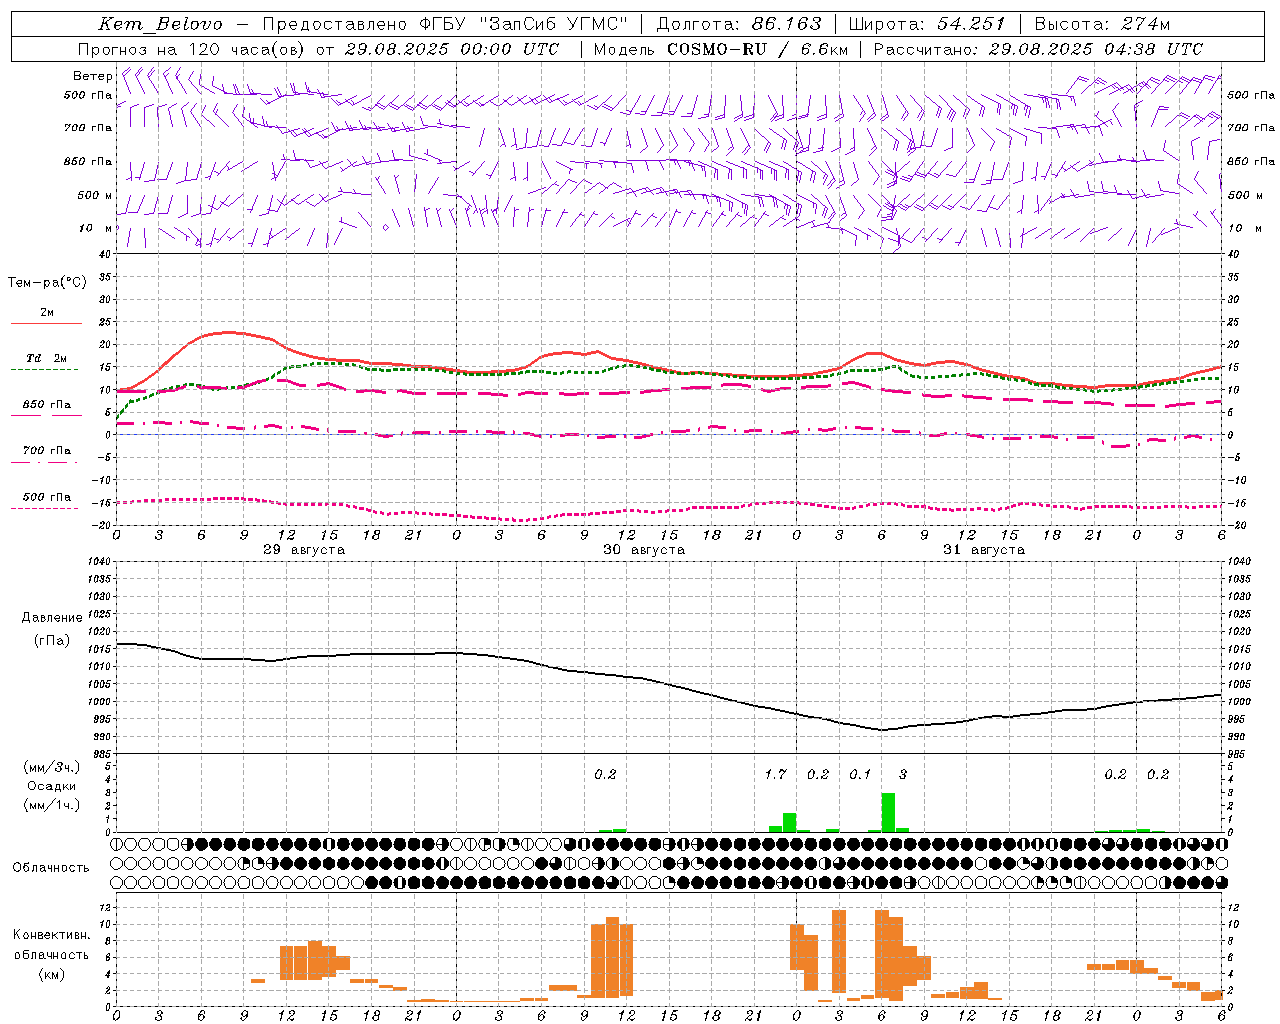Click the tallest green precipitation bar
The height and width of the screenshot is (1024, 1280).
pyautogui.click(x=888, y=813)
